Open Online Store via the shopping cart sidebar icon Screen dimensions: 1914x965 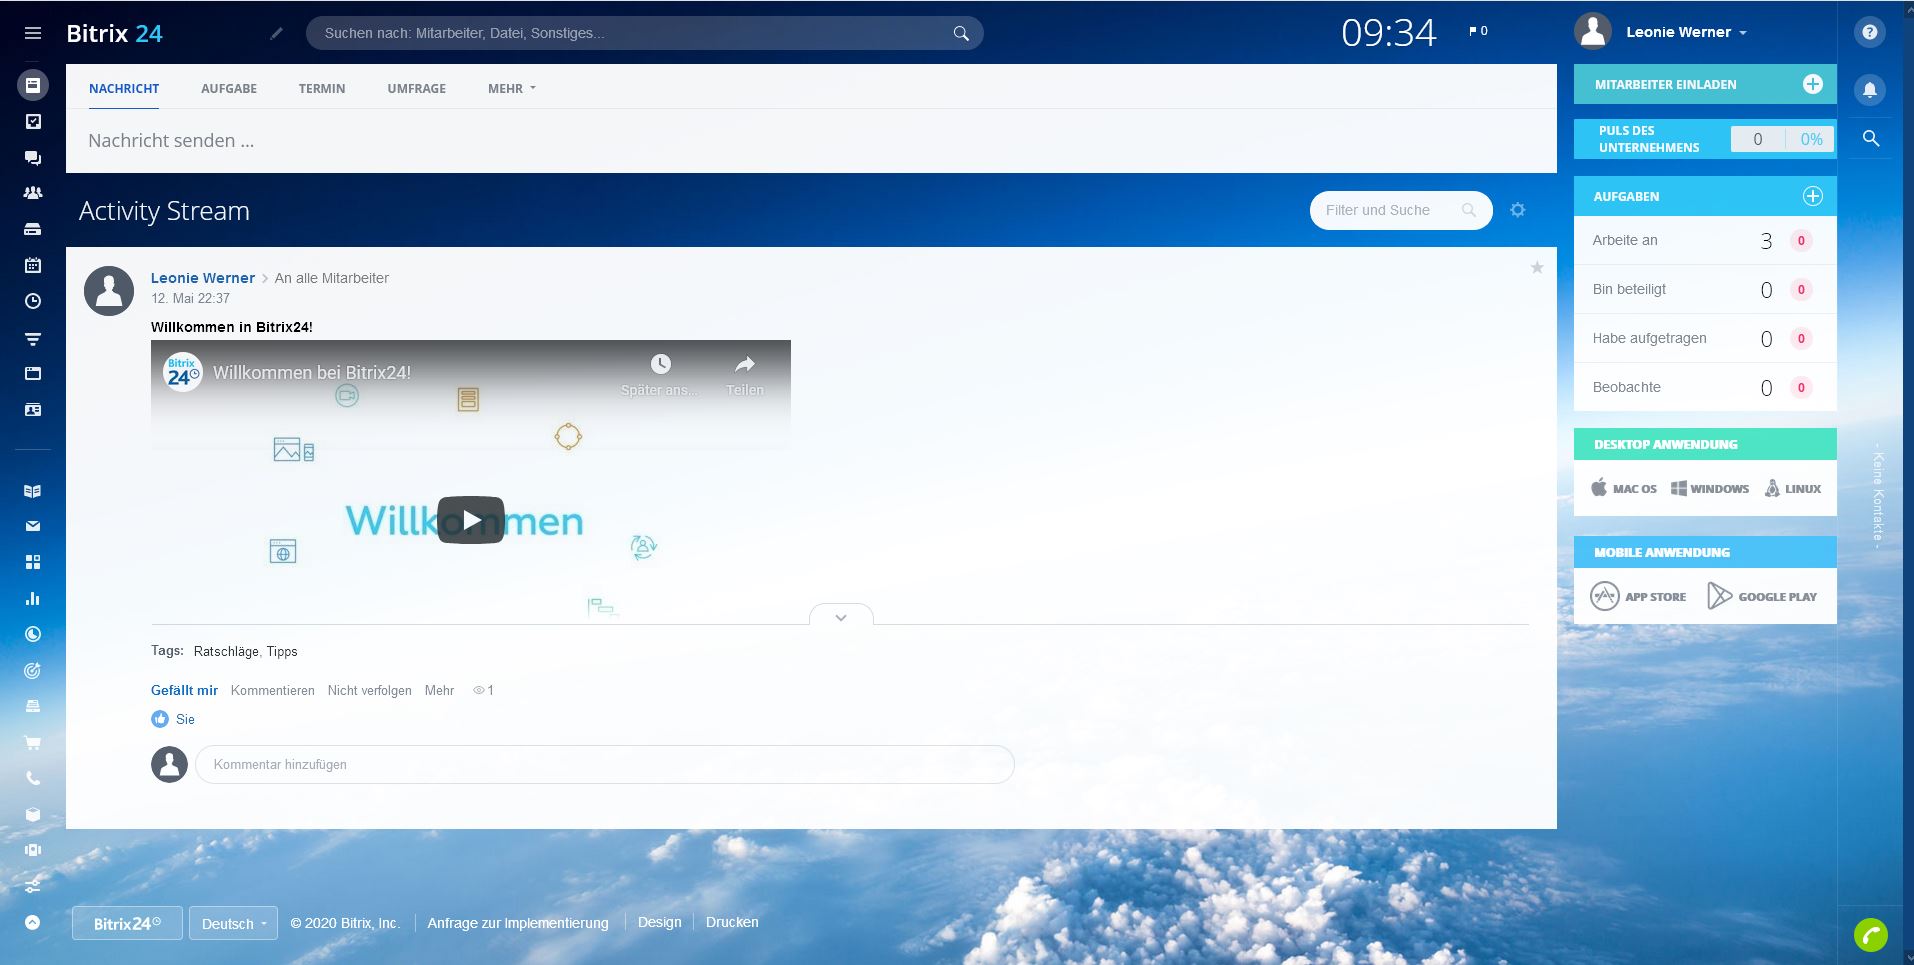[33, 743]
